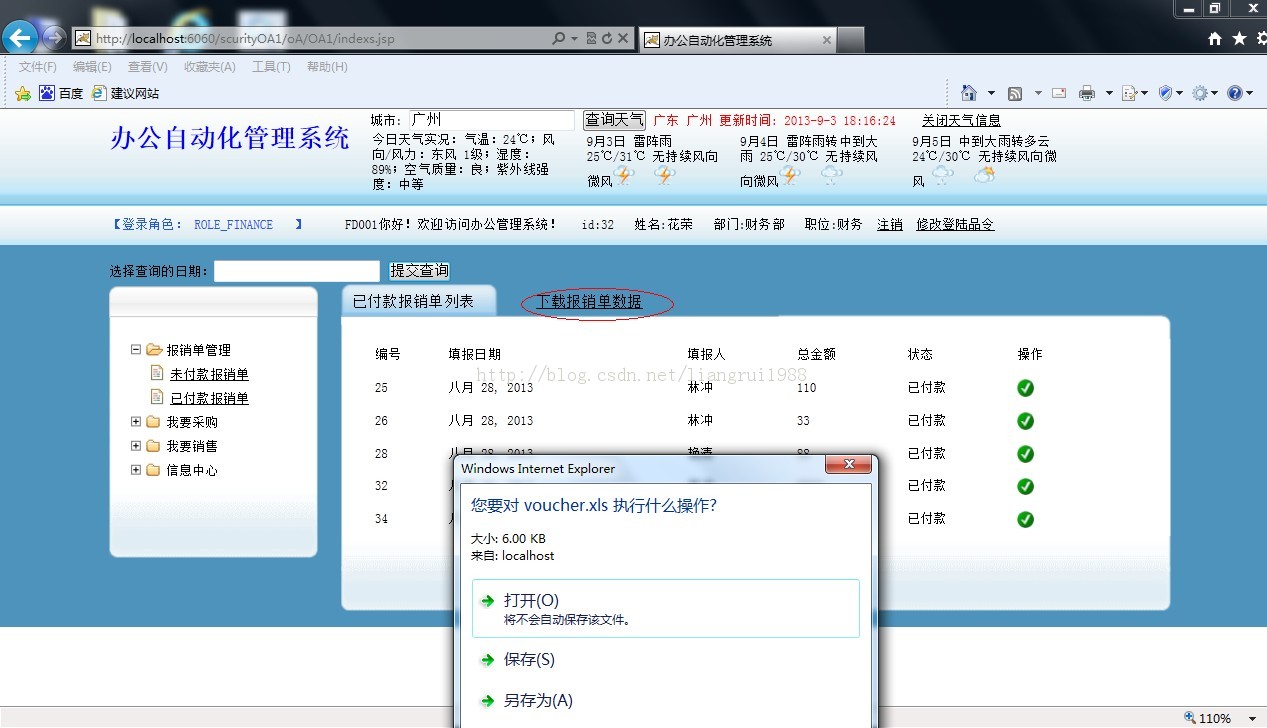Image resolution: width=1267 pixels, height=728 pixels.
Task: Expand the 我要采购 folder
Action: pos(136,422)
